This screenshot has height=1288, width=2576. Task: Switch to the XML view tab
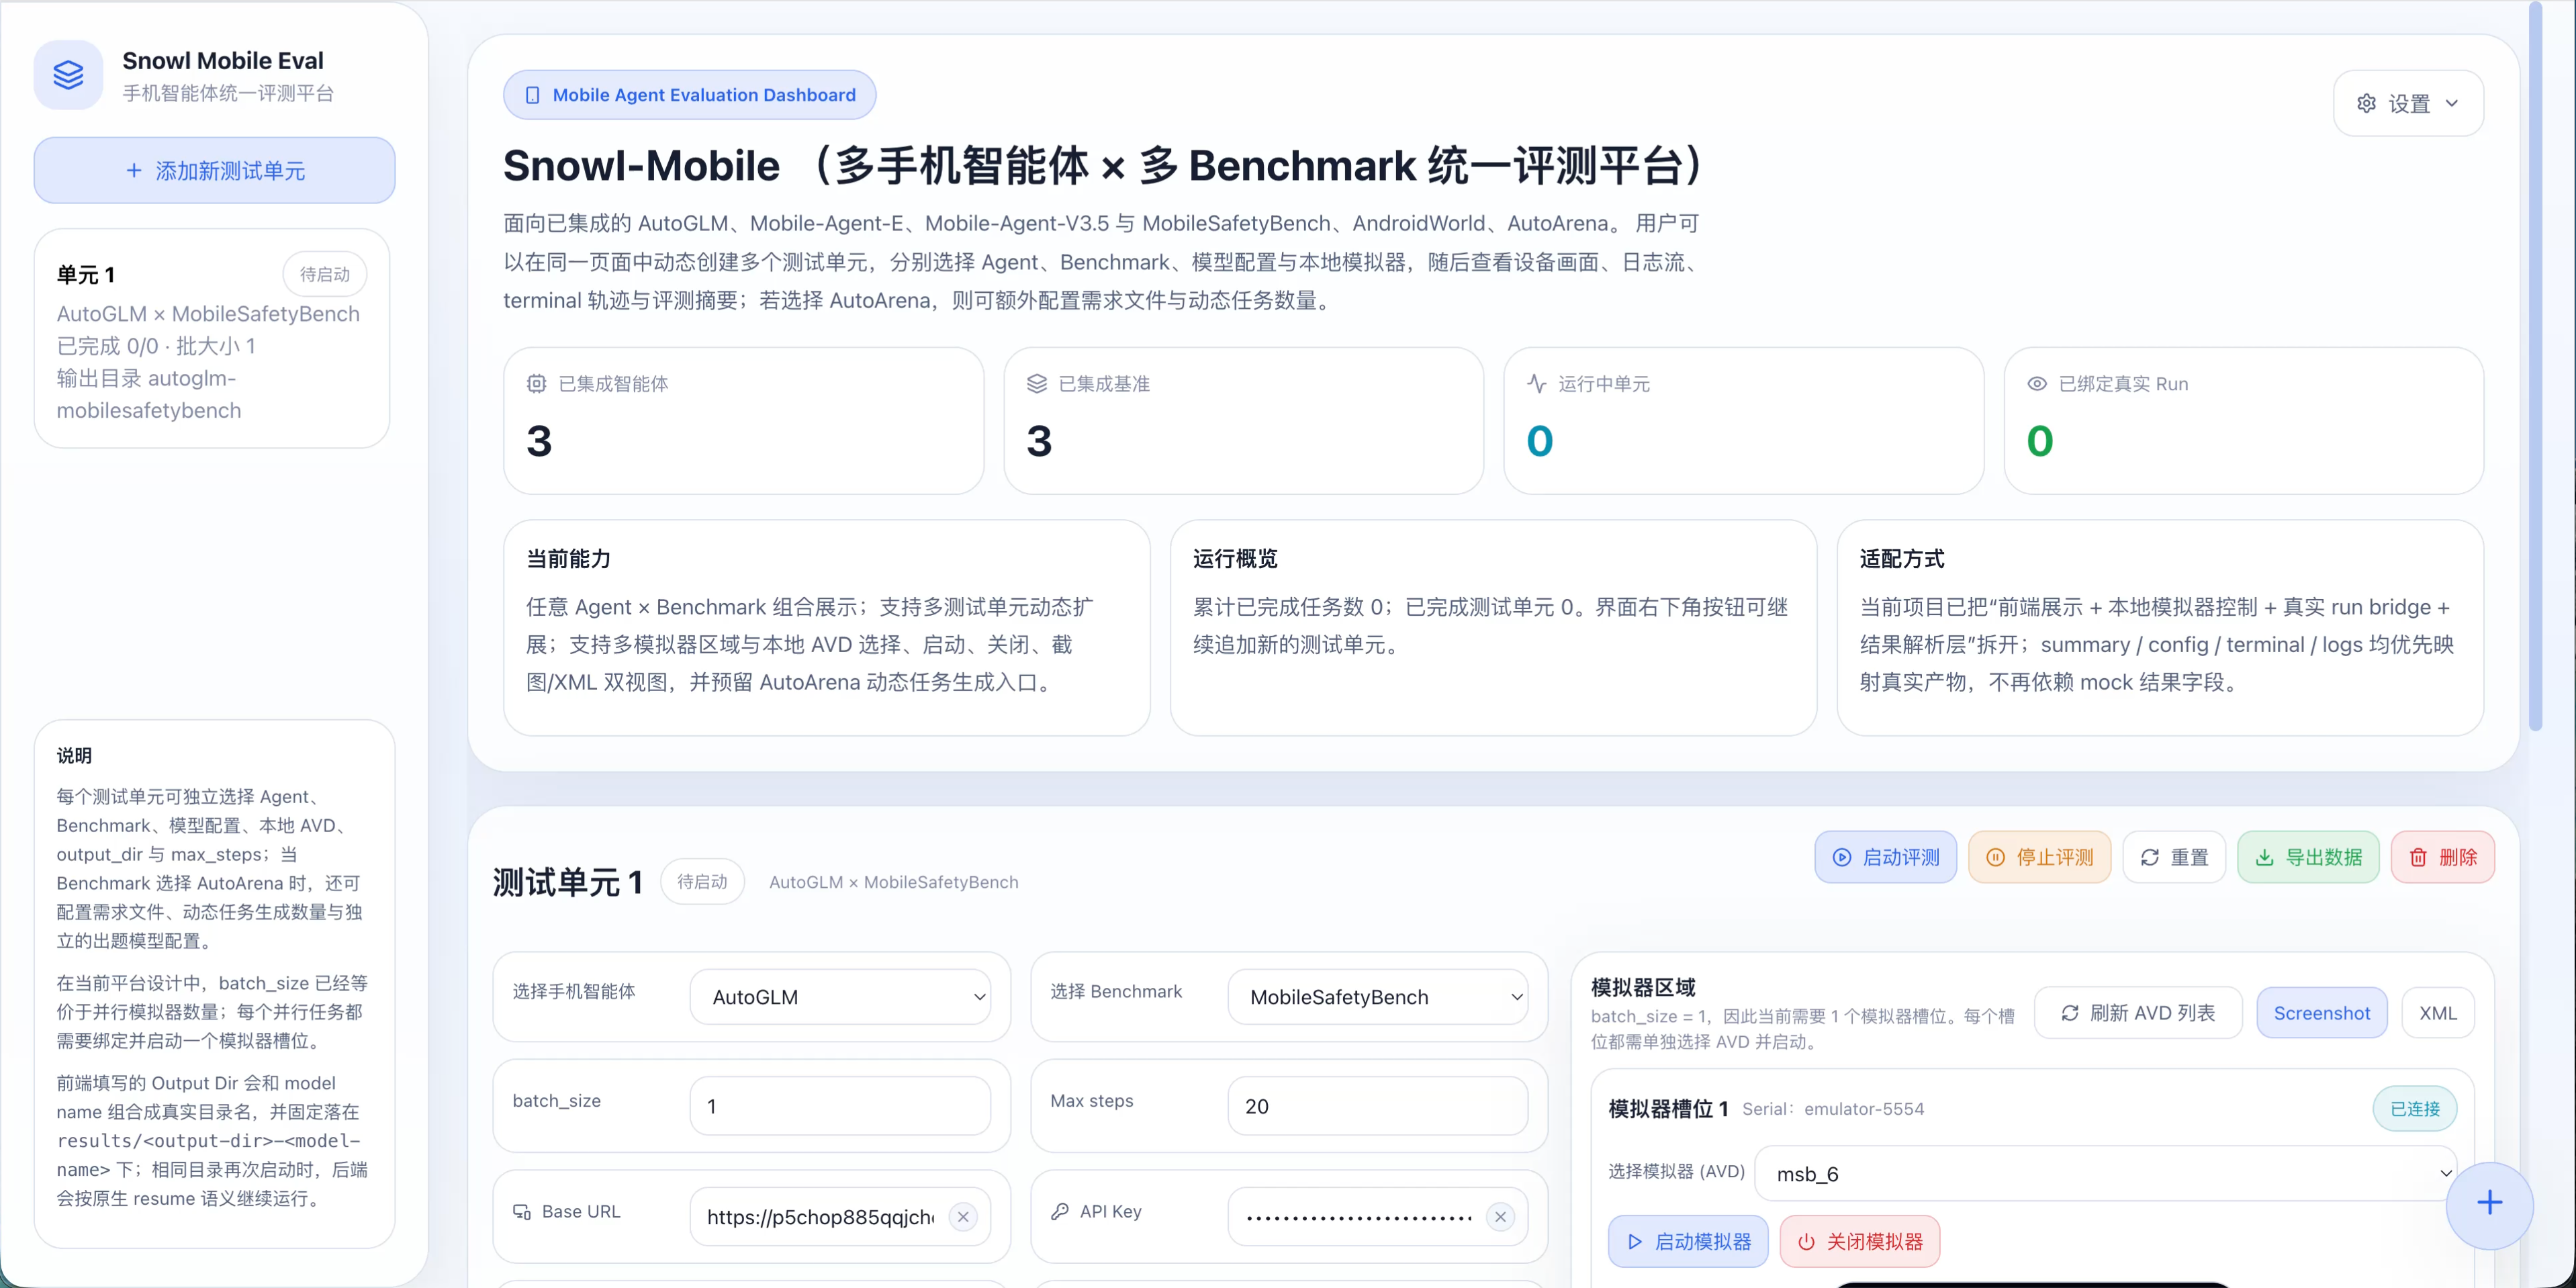[2437, 1013]
